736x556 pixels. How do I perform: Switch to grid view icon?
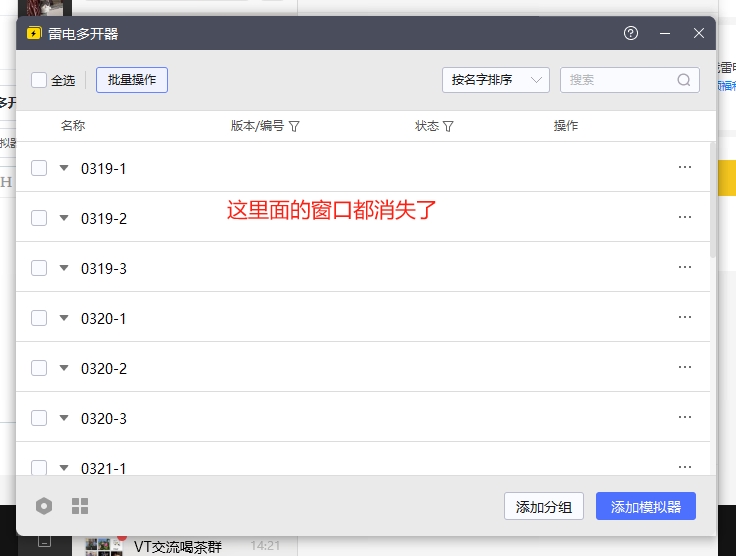(x=80, y=506)
